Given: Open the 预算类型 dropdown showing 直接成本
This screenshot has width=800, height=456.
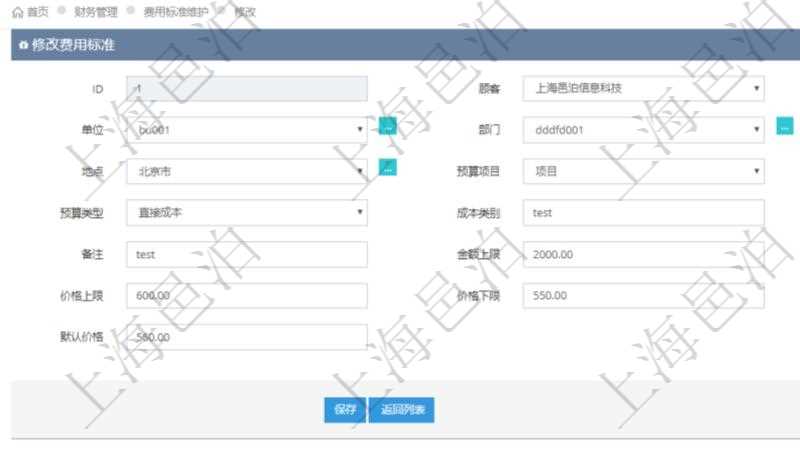Looking at the screenshot, I should pos(247,213).
